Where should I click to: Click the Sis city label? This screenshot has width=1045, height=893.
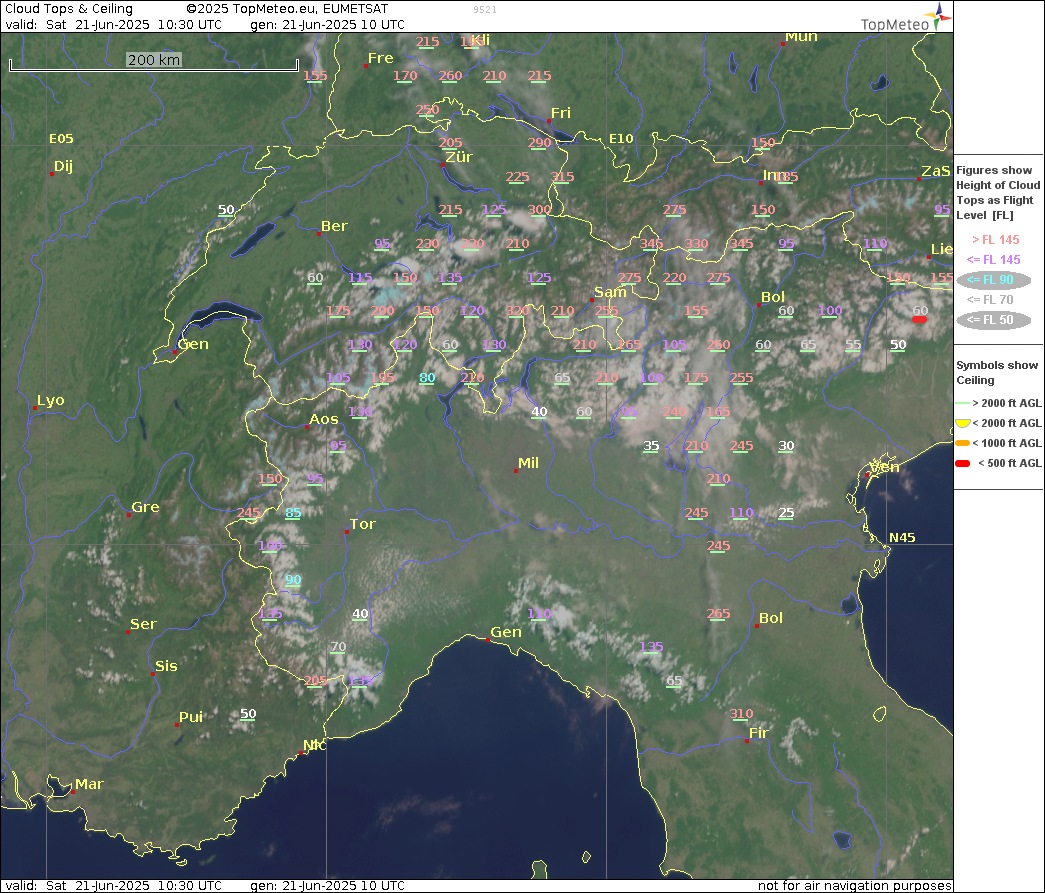point(166,666)
